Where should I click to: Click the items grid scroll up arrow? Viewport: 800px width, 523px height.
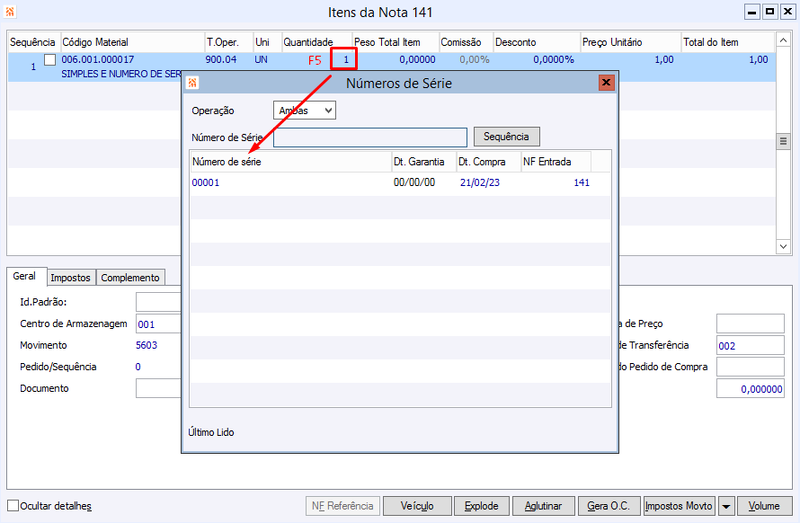point(783,40)
